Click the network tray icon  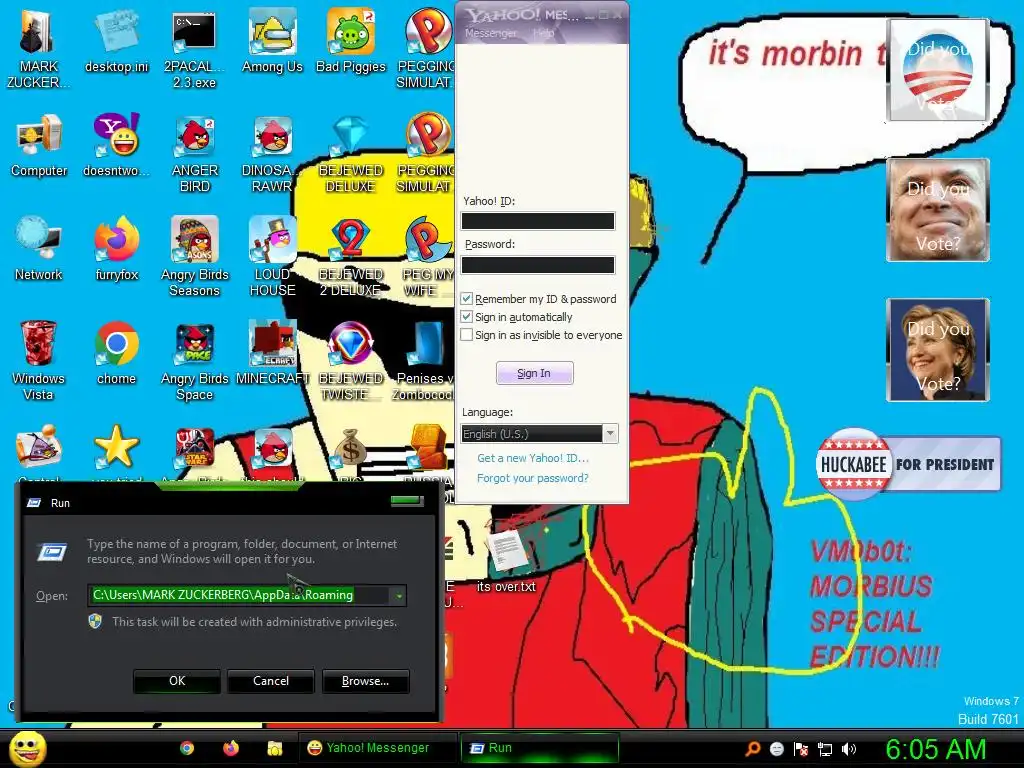(825, 749)
